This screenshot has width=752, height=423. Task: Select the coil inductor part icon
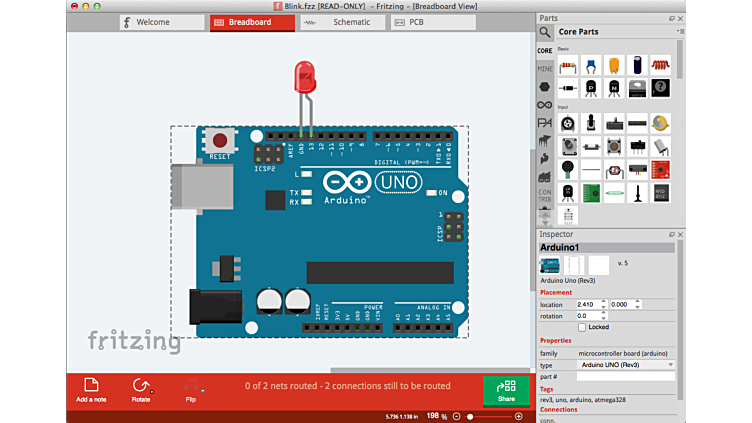(x=661, y=65)
